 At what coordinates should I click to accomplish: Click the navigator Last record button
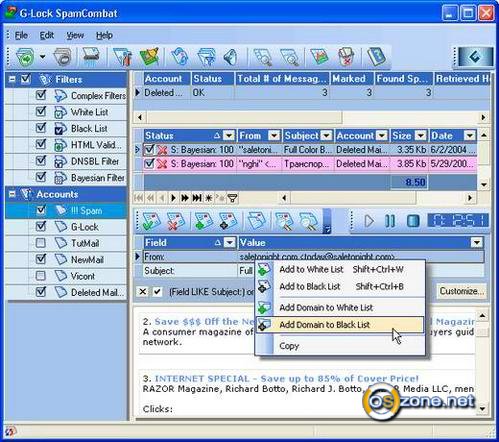click(197, 198)
